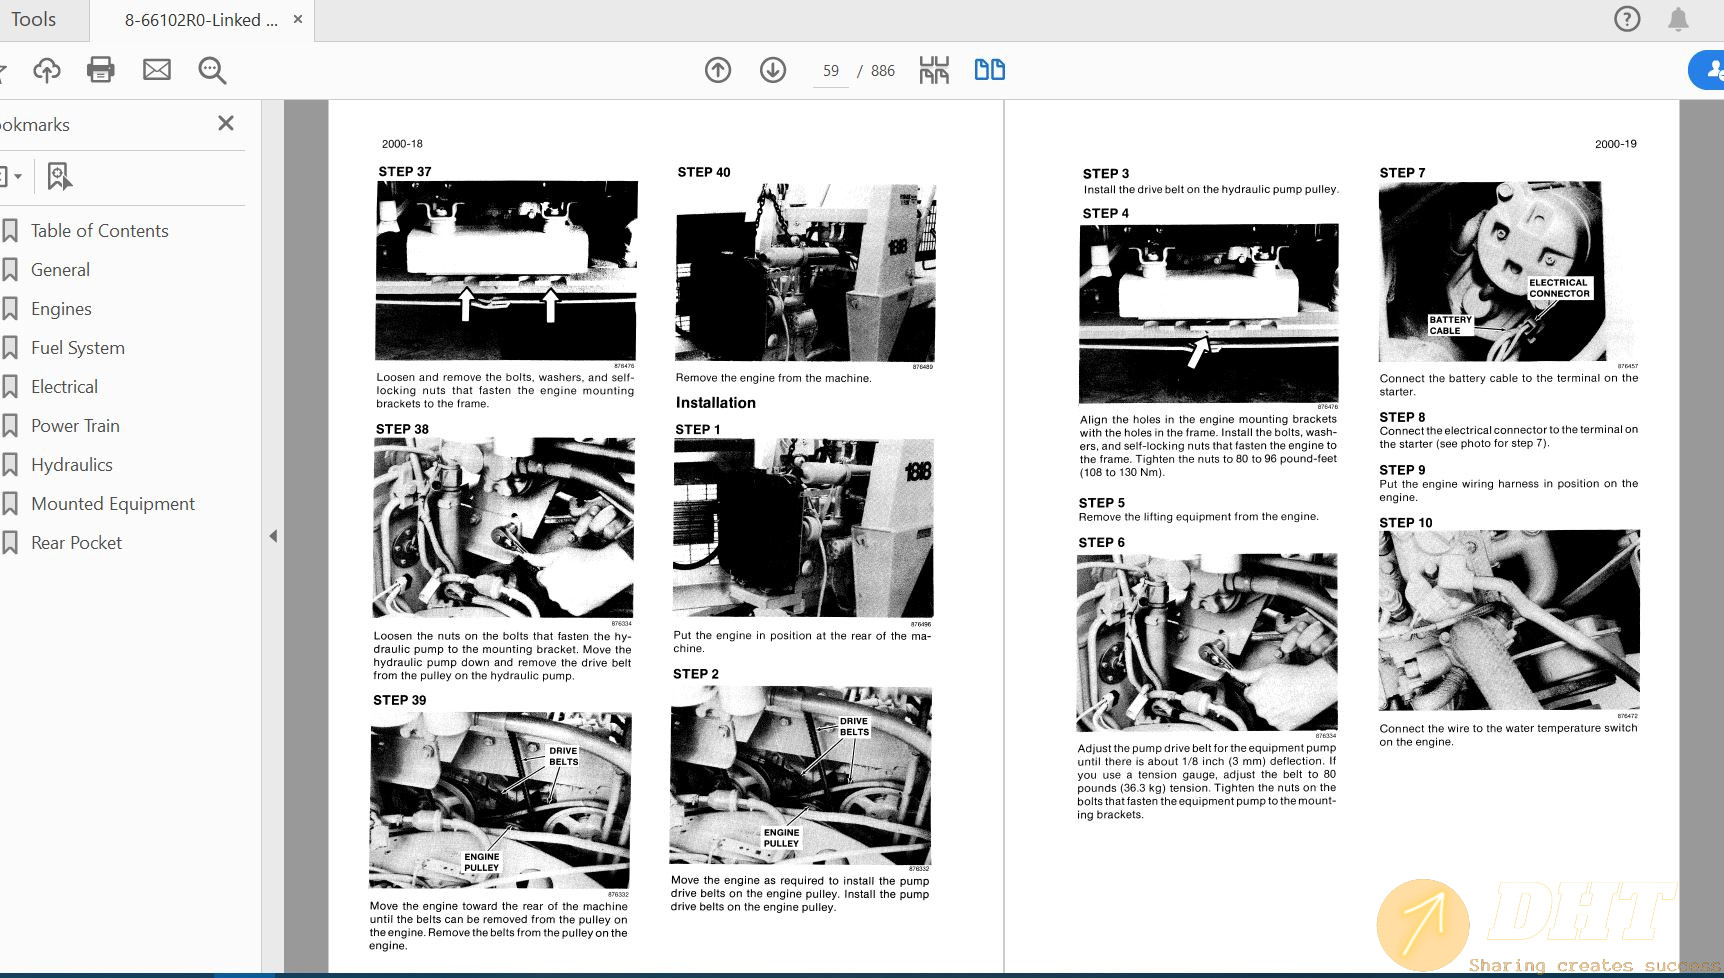Close the Bookmarks panel
The width and height of the screenshot is (1724, 978).
226,123
